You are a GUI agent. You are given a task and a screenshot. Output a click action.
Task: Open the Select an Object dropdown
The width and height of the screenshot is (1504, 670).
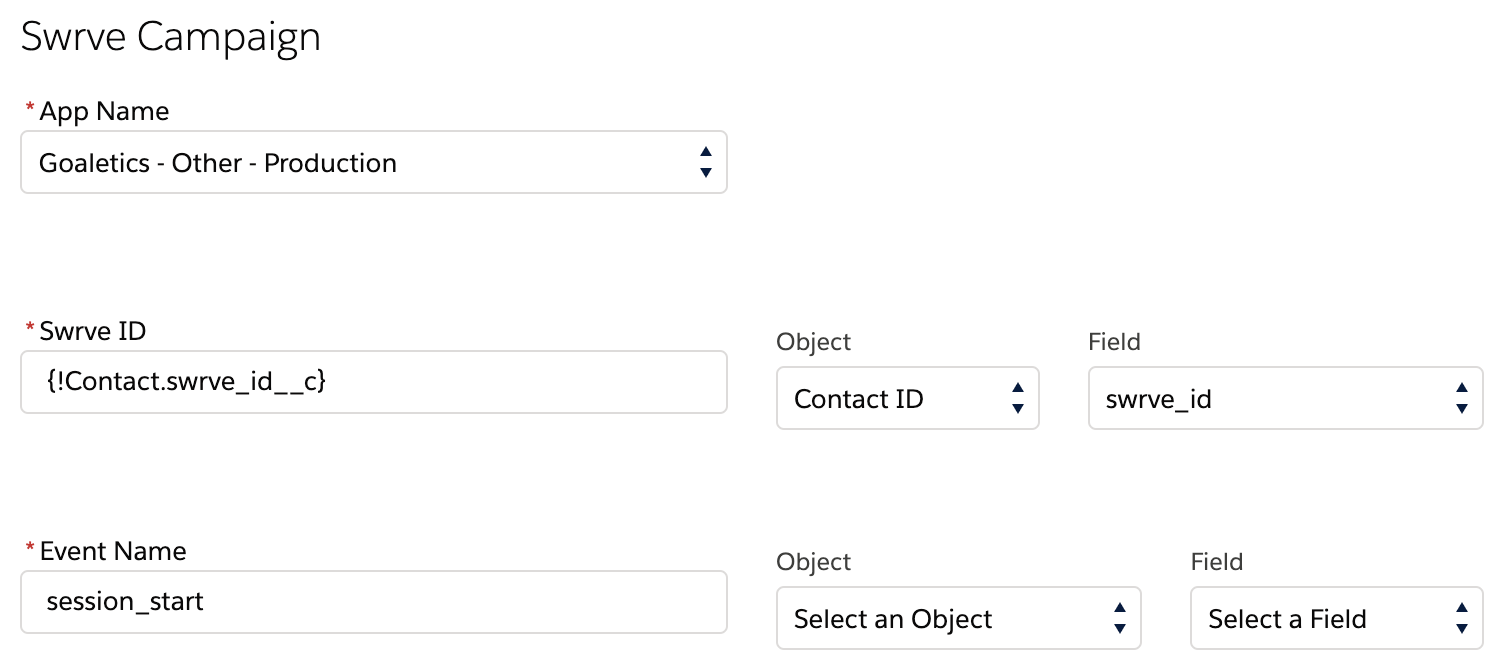pos(959,618)
